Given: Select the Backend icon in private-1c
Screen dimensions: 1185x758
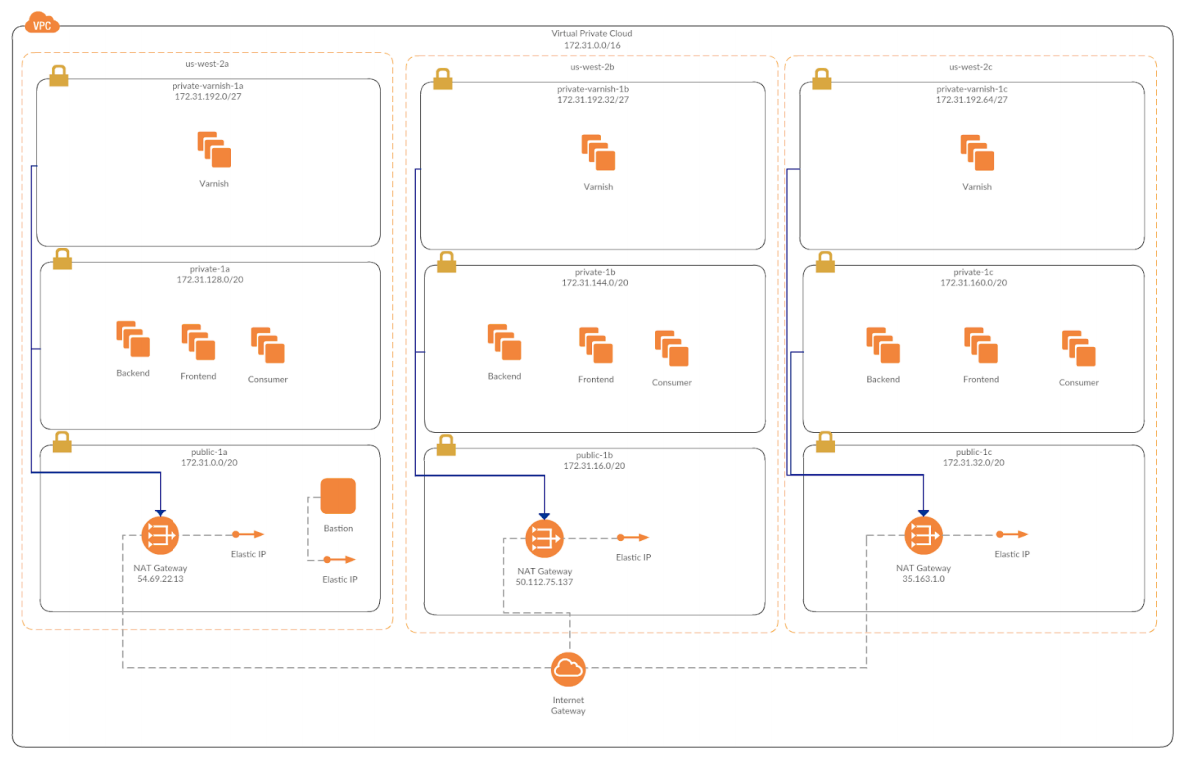Looking at the screenshot, I should click(881, 345).
